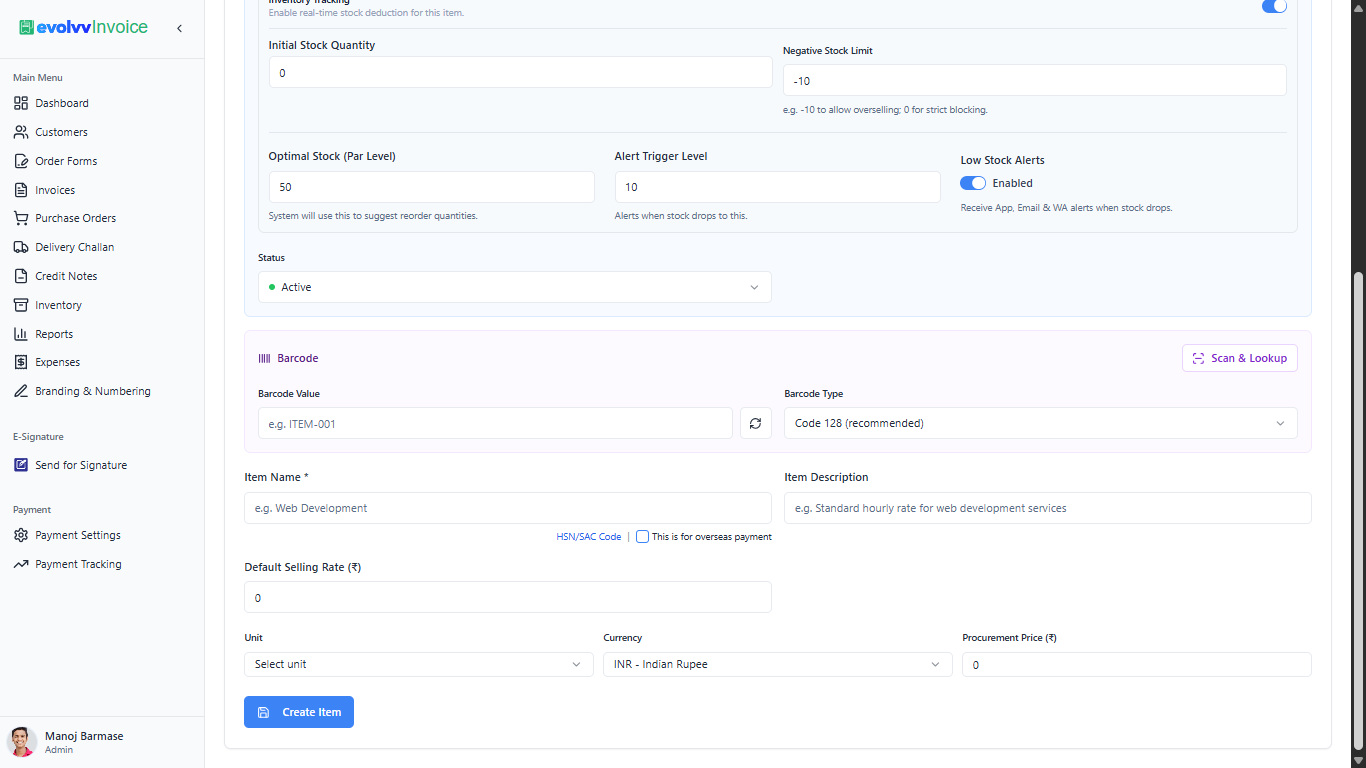Click Manoj Barmase's profile avatar
This screenshot has height=768, width=1366.
[x=22, y=742]
